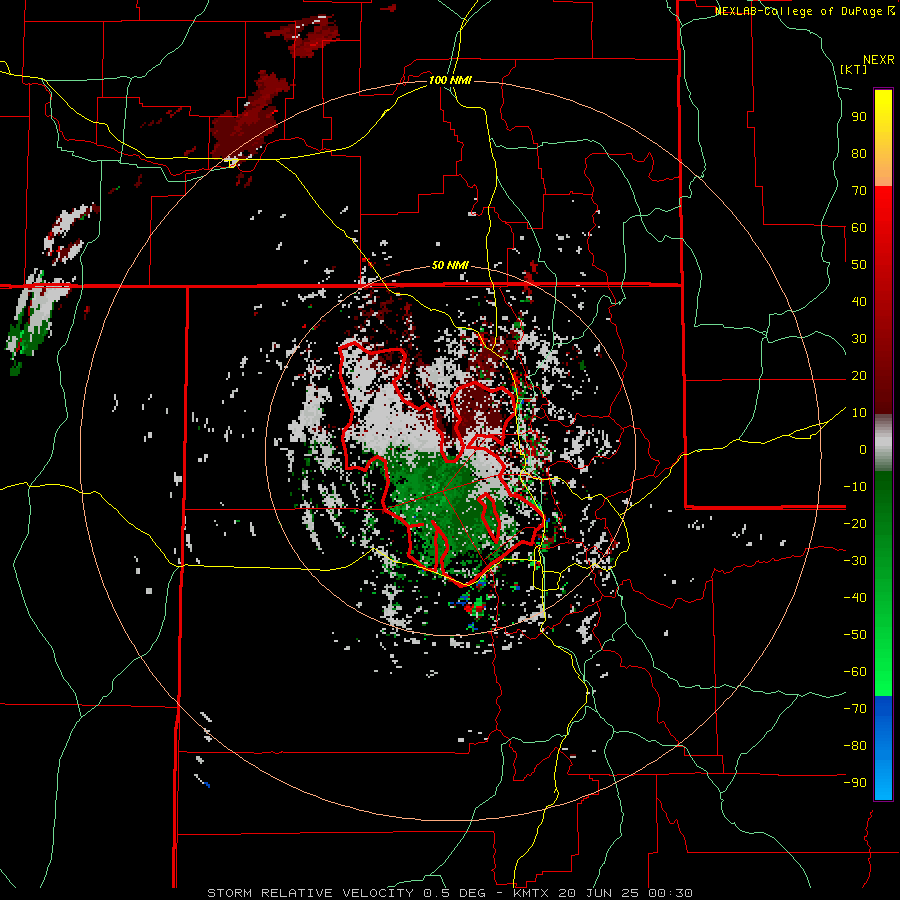Click the 60 value on the velocity scale
Viewport: 900px width, 900px height.
tap(859, 227)
